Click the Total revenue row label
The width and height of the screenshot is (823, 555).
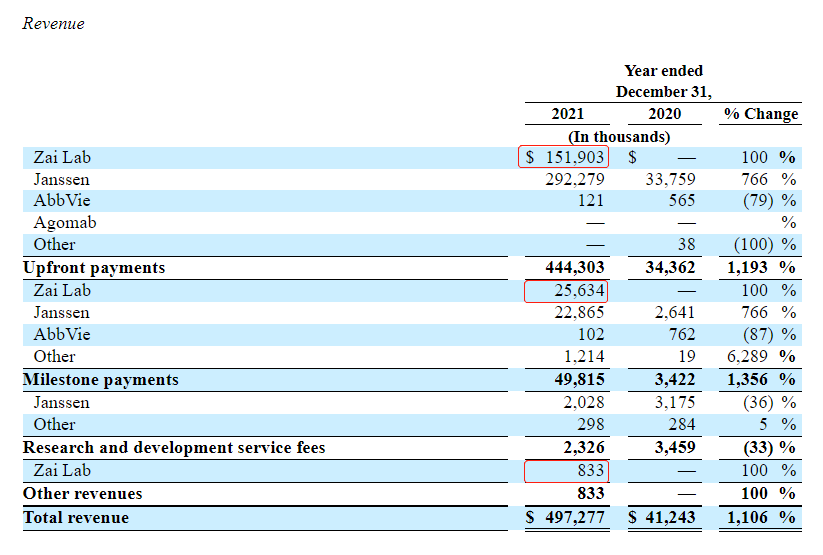click(76, 518)
